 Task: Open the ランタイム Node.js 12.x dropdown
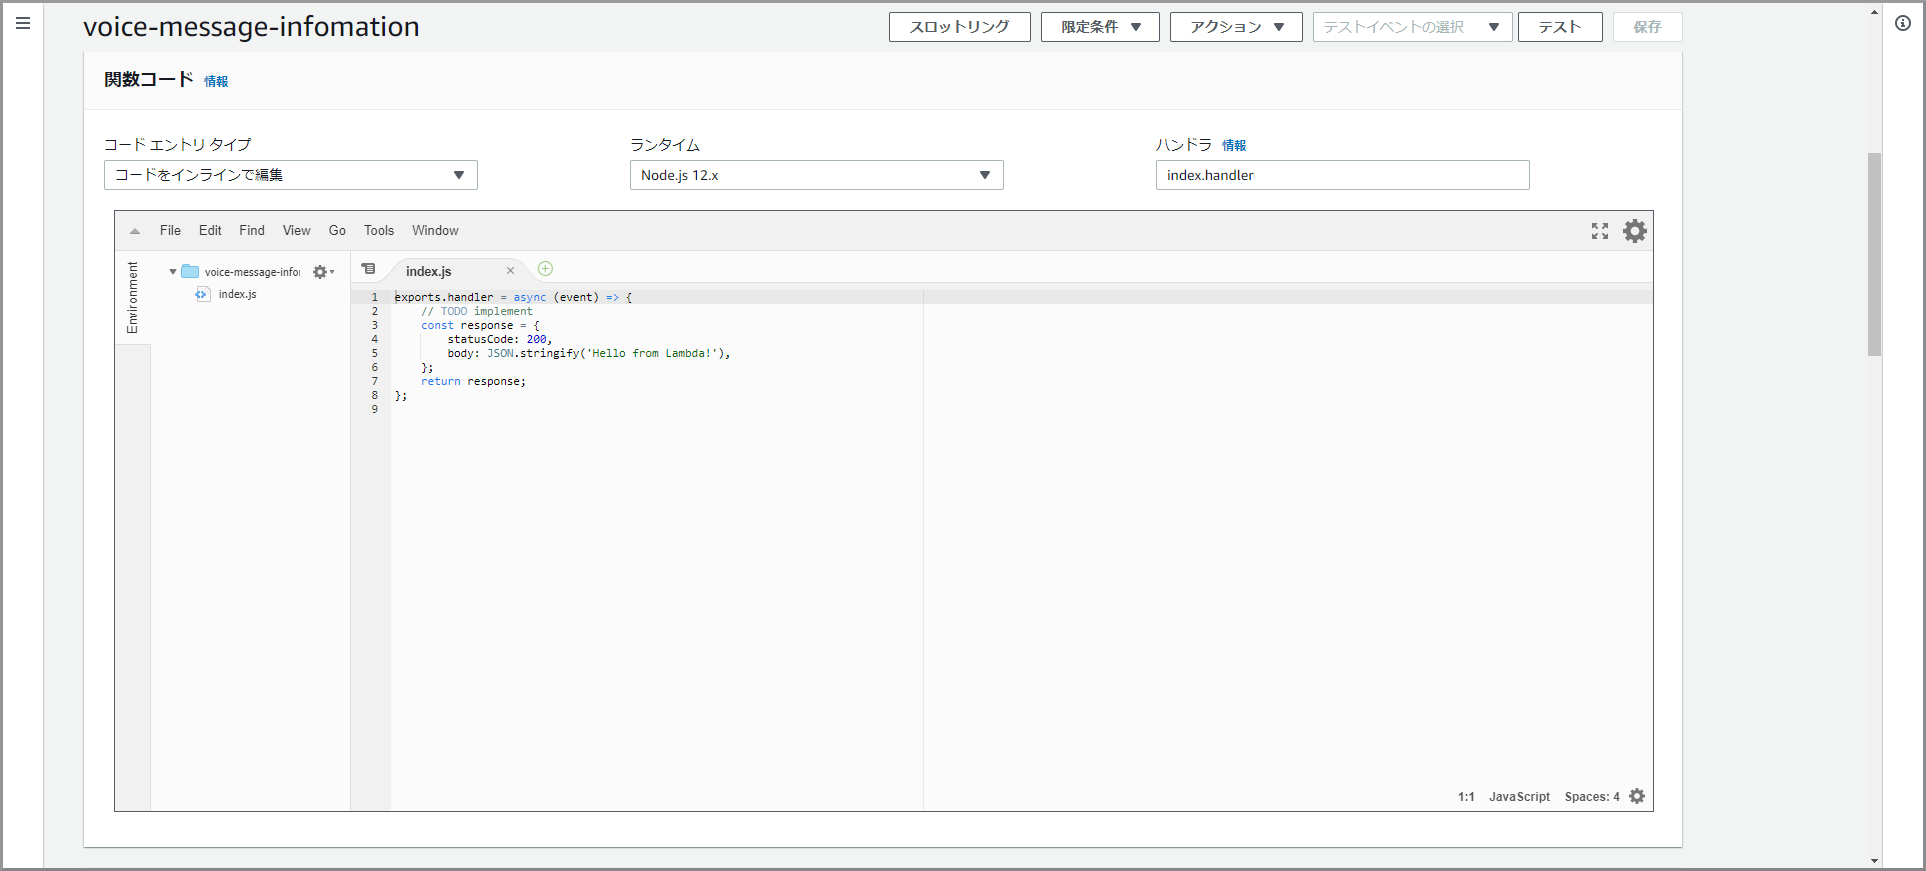coord(817,175)
